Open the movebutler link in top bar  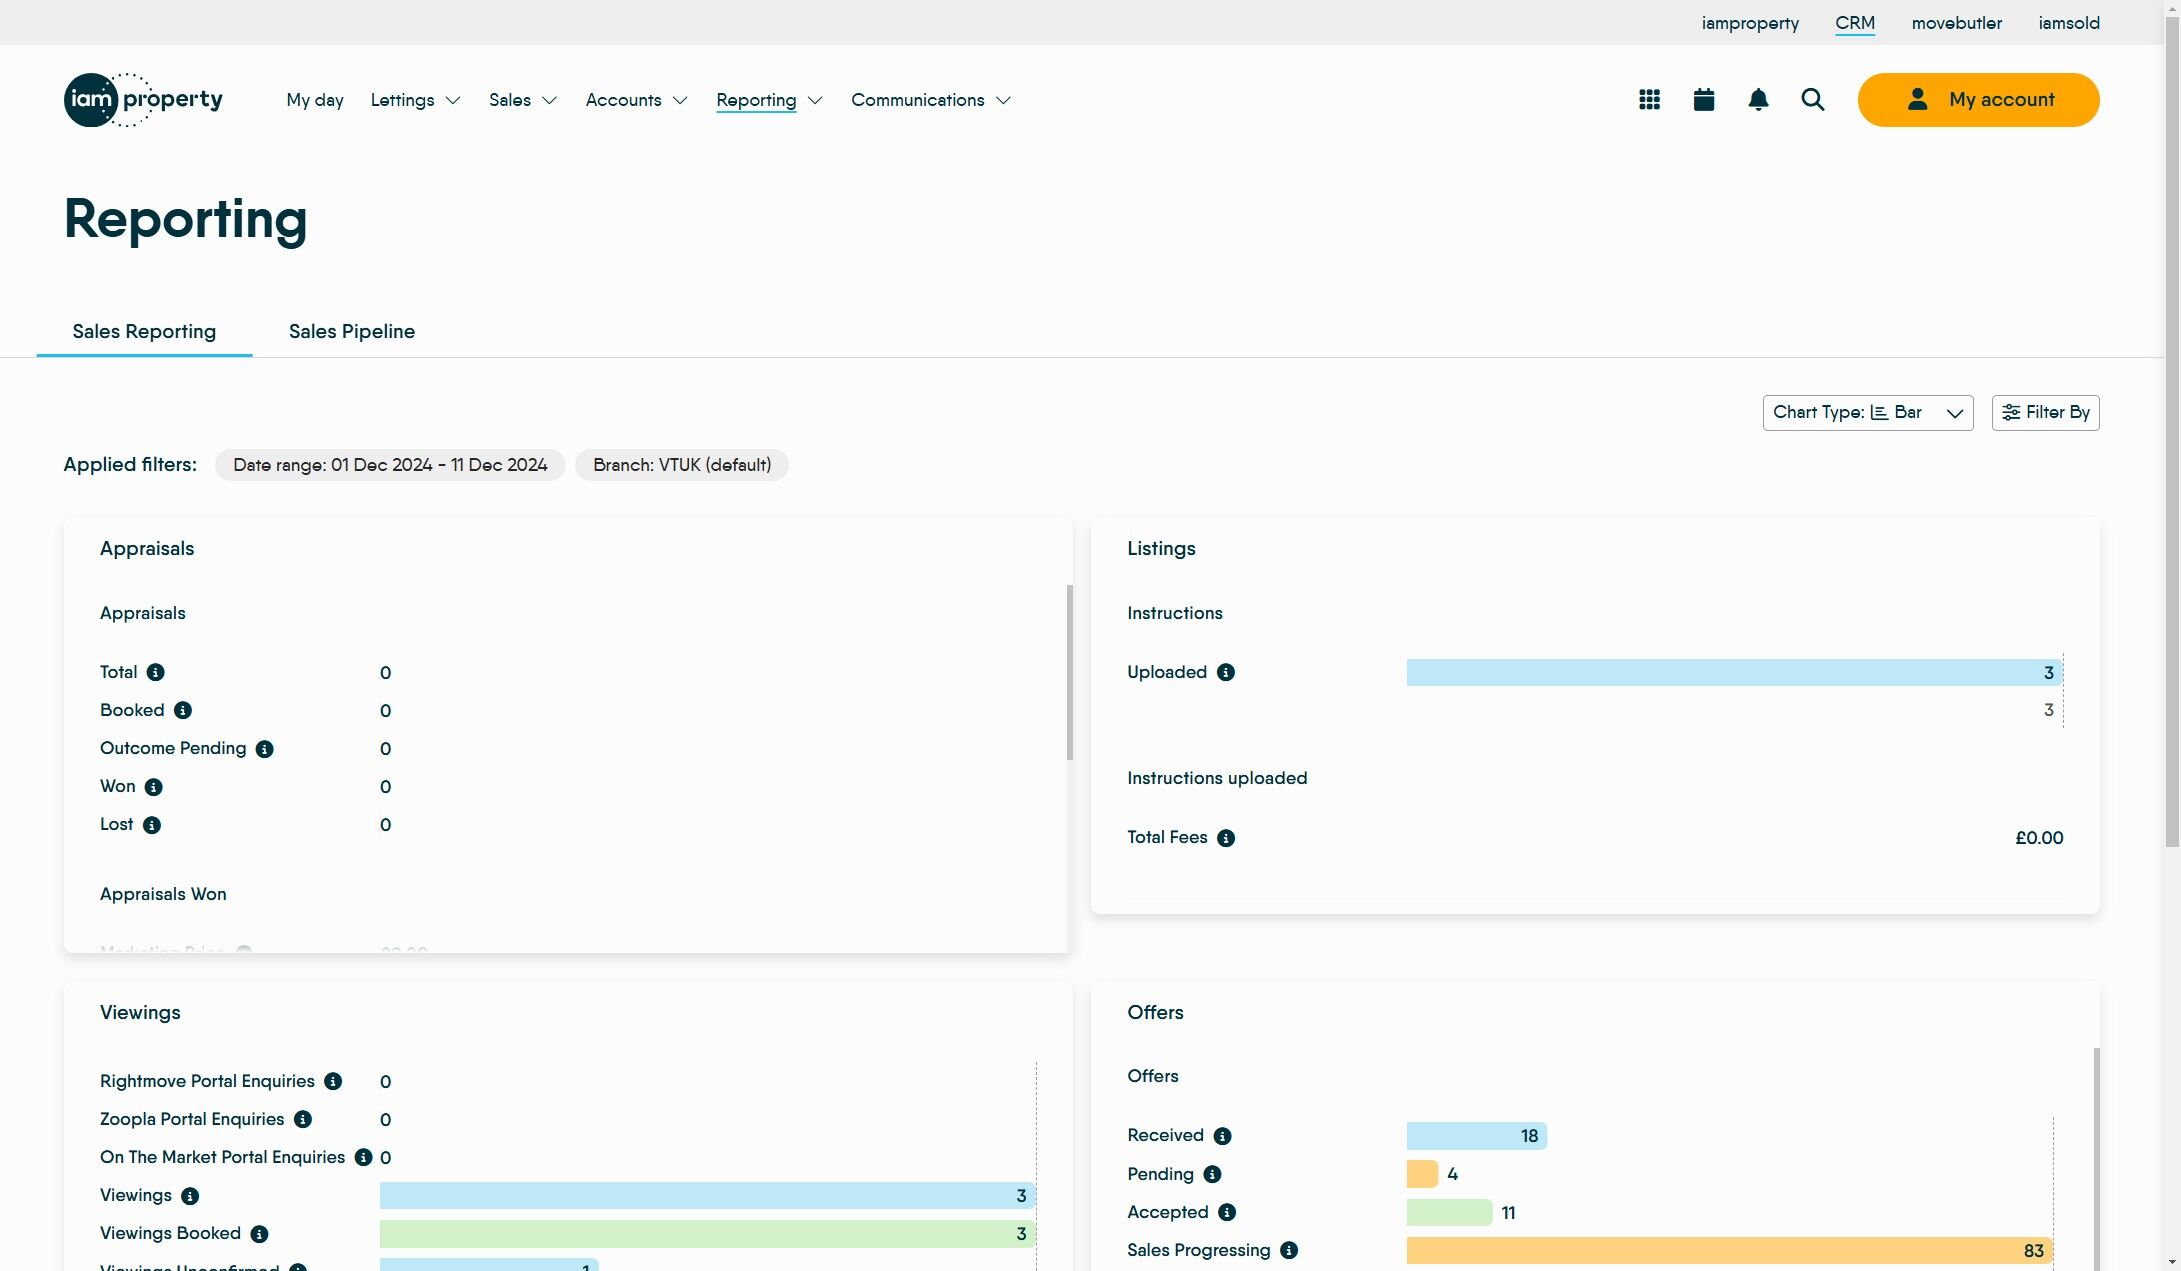[1956, 23]
